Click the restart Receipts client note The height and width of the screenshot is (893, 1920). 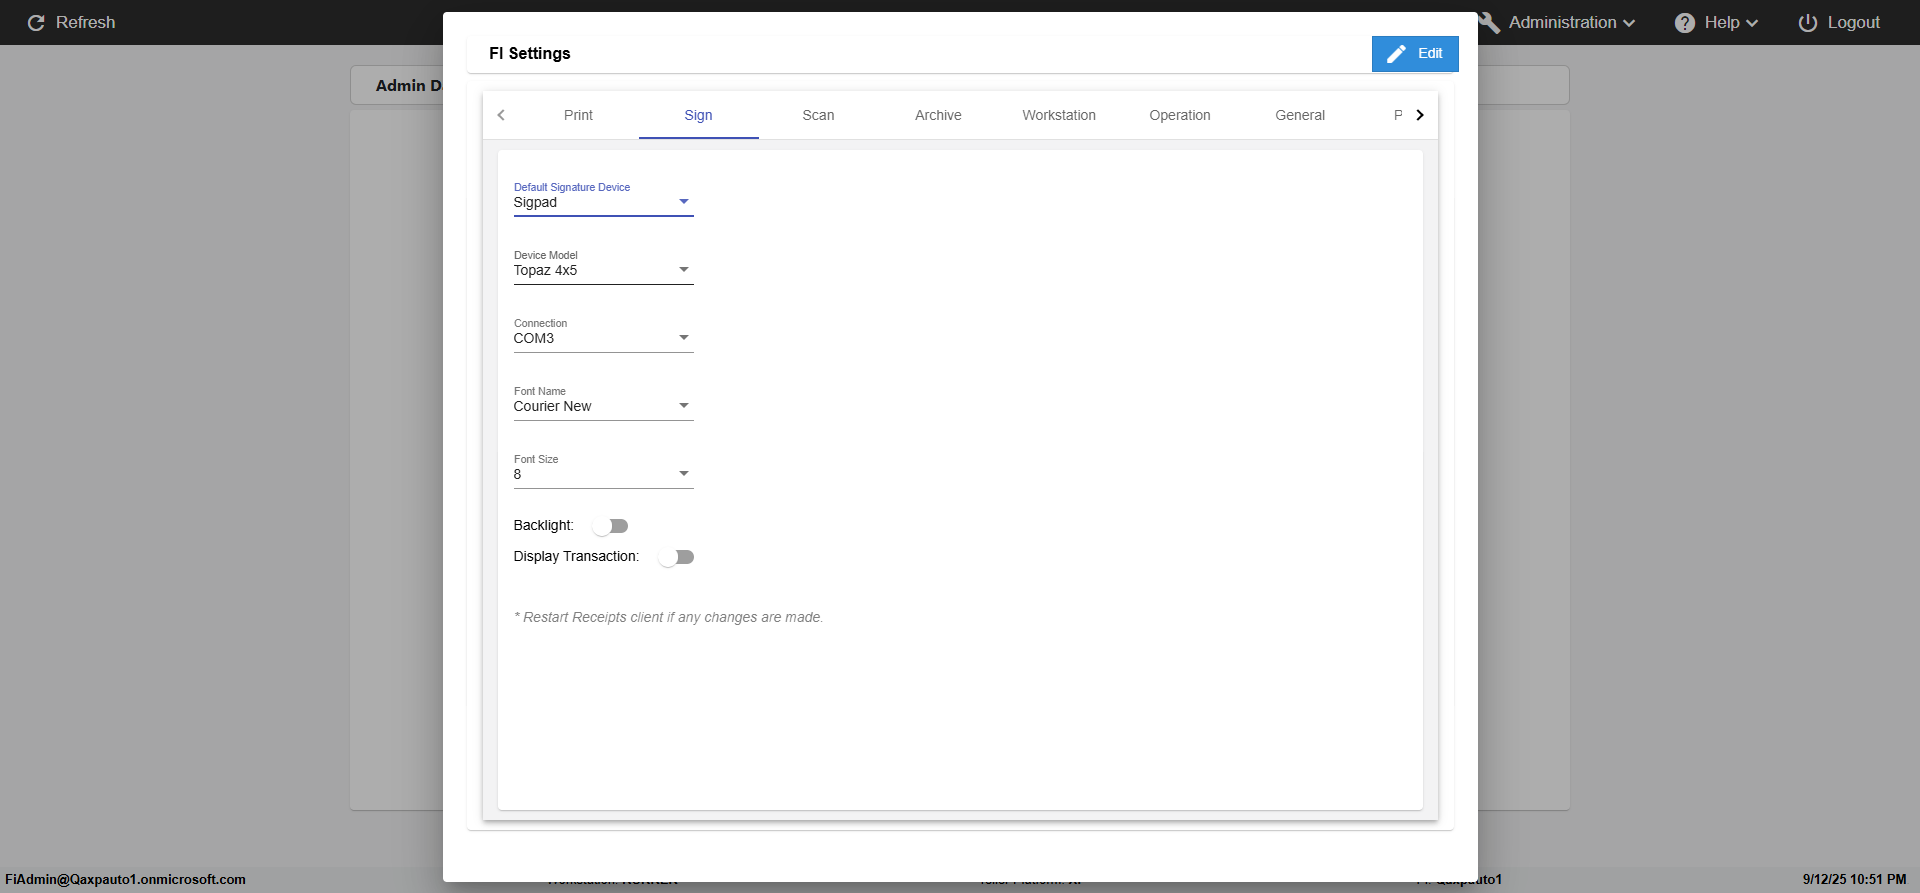(668, 618)
